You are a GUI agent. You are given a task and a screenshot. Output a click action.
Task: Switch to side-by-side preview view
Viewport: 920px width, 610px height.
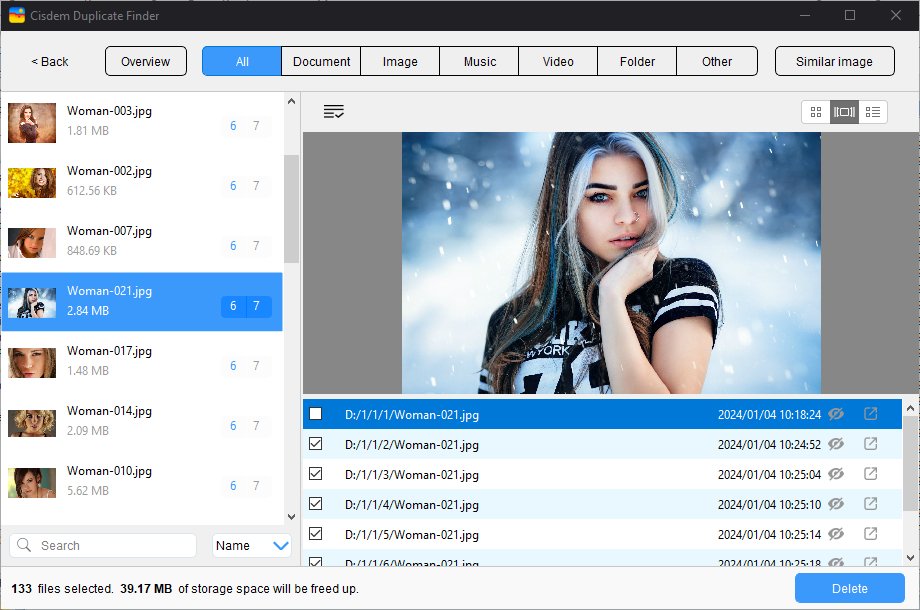[844, 112]
